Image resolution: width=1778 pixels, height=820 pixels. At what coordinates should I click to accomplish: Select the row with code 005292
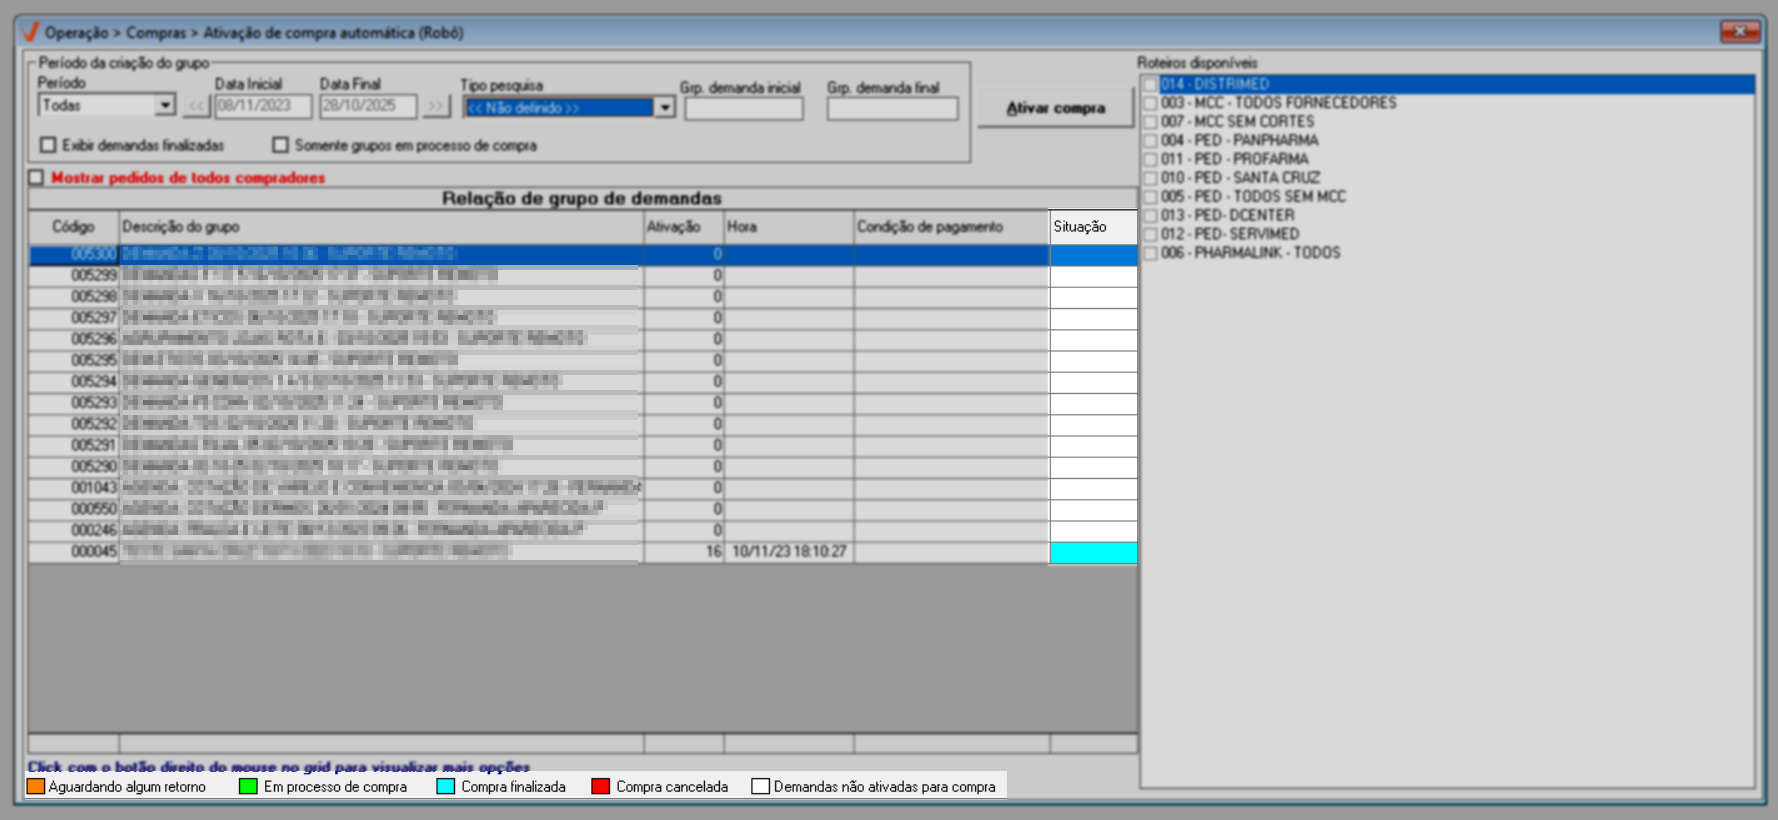(x=583, y=424)
